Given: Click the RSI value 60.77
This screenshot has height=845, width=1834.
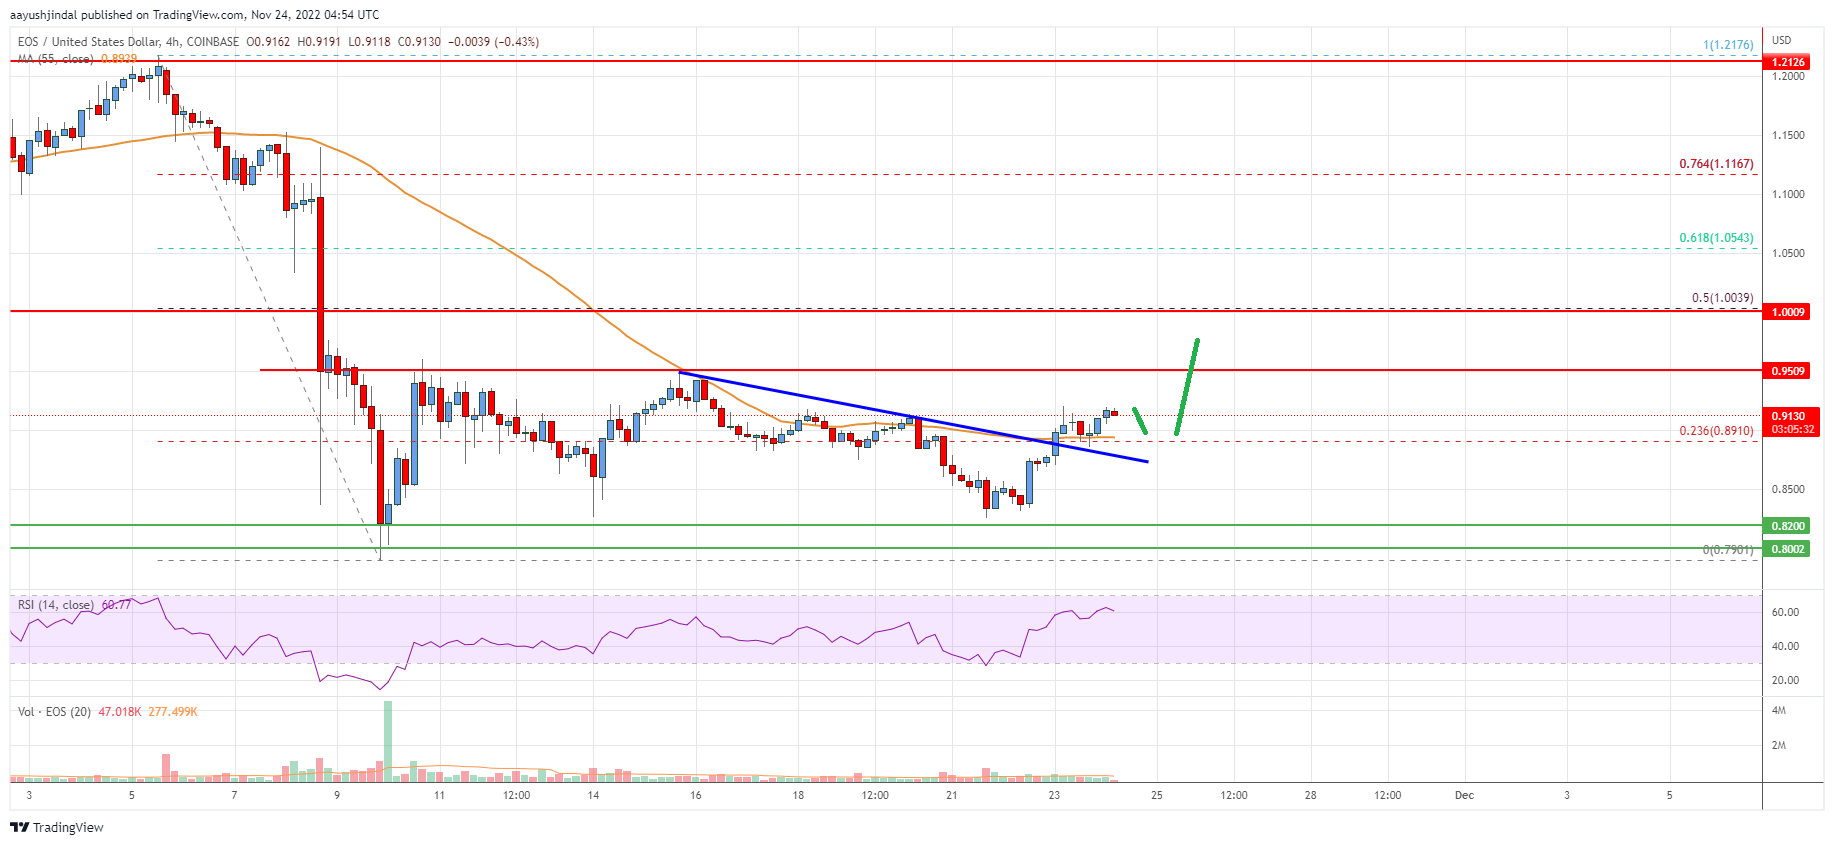Looking at the screenshot, I should tap(116, 605).
